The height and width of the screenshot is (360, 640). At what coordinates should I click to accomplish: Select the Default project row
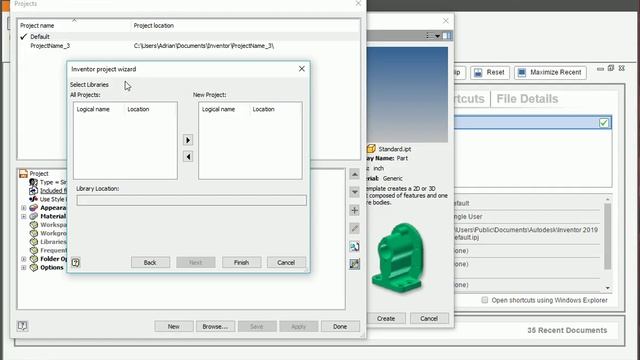click(189, 36)
